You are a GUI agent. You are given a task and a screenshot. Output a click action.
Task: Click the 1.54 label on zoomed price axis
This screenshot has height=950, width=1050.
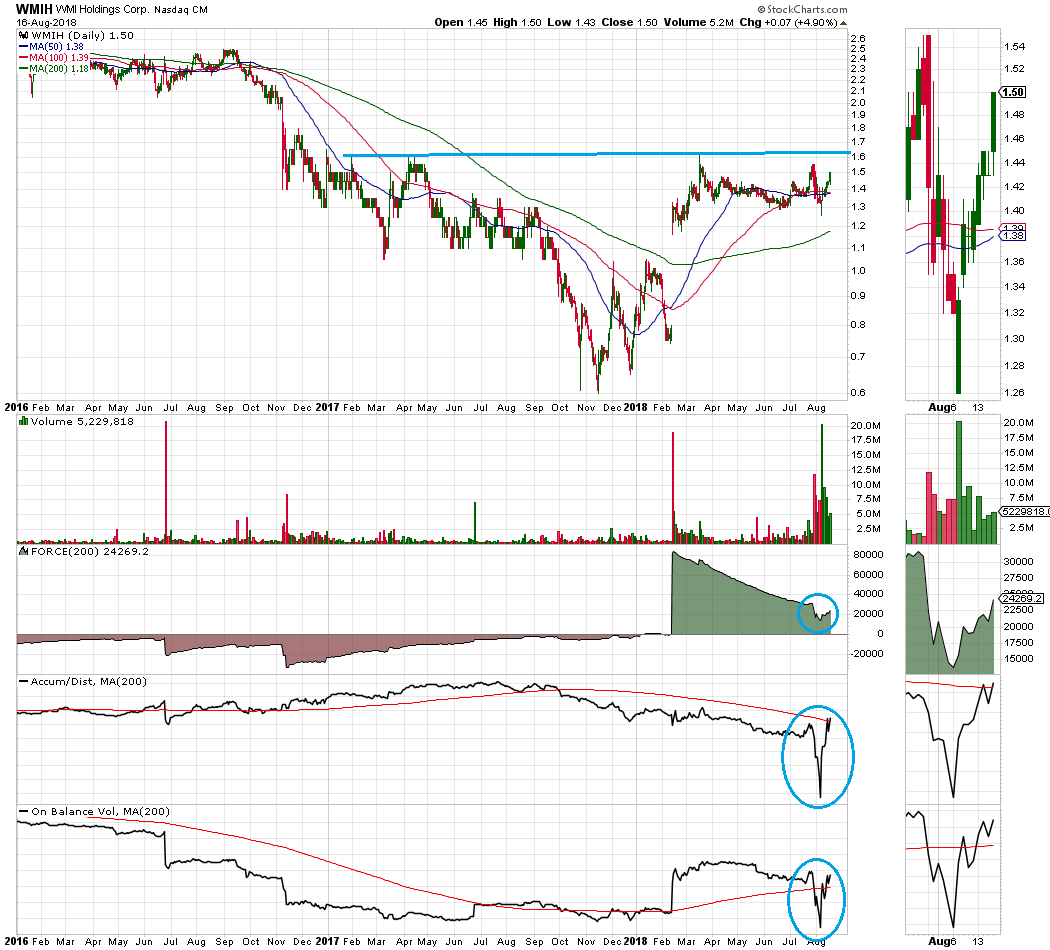(x=1014, y=47)
